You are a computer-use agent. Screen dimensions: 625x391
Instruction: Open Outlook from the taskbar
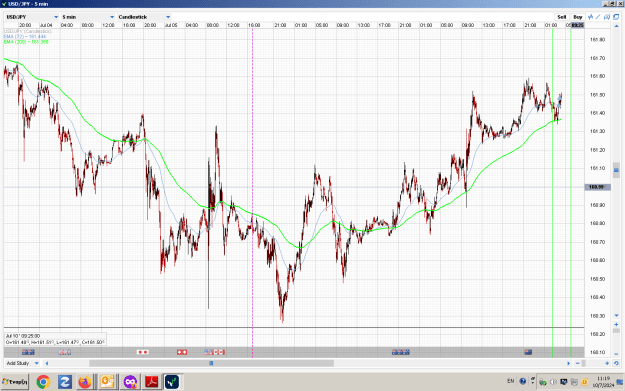tap(107, 382)
